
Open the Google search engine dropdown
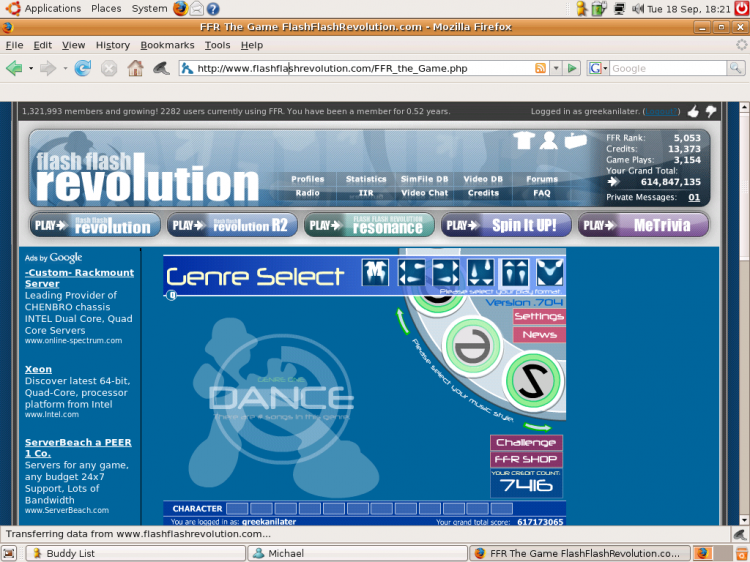[x=598, y=68]
